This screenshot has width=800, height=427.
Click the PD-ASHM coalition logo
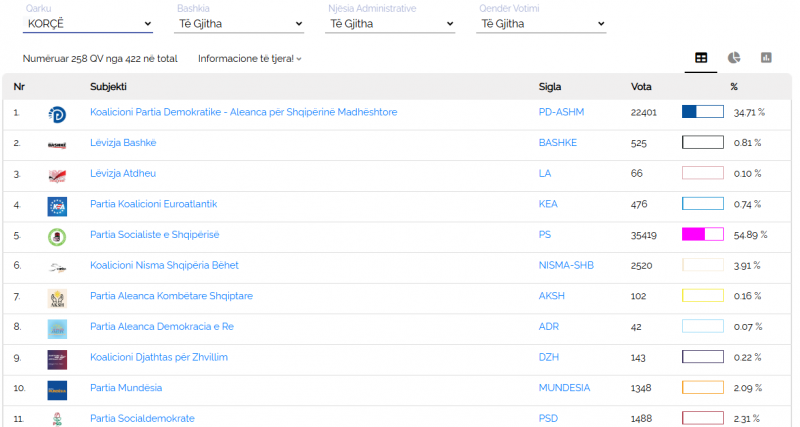tap(57, 114)
